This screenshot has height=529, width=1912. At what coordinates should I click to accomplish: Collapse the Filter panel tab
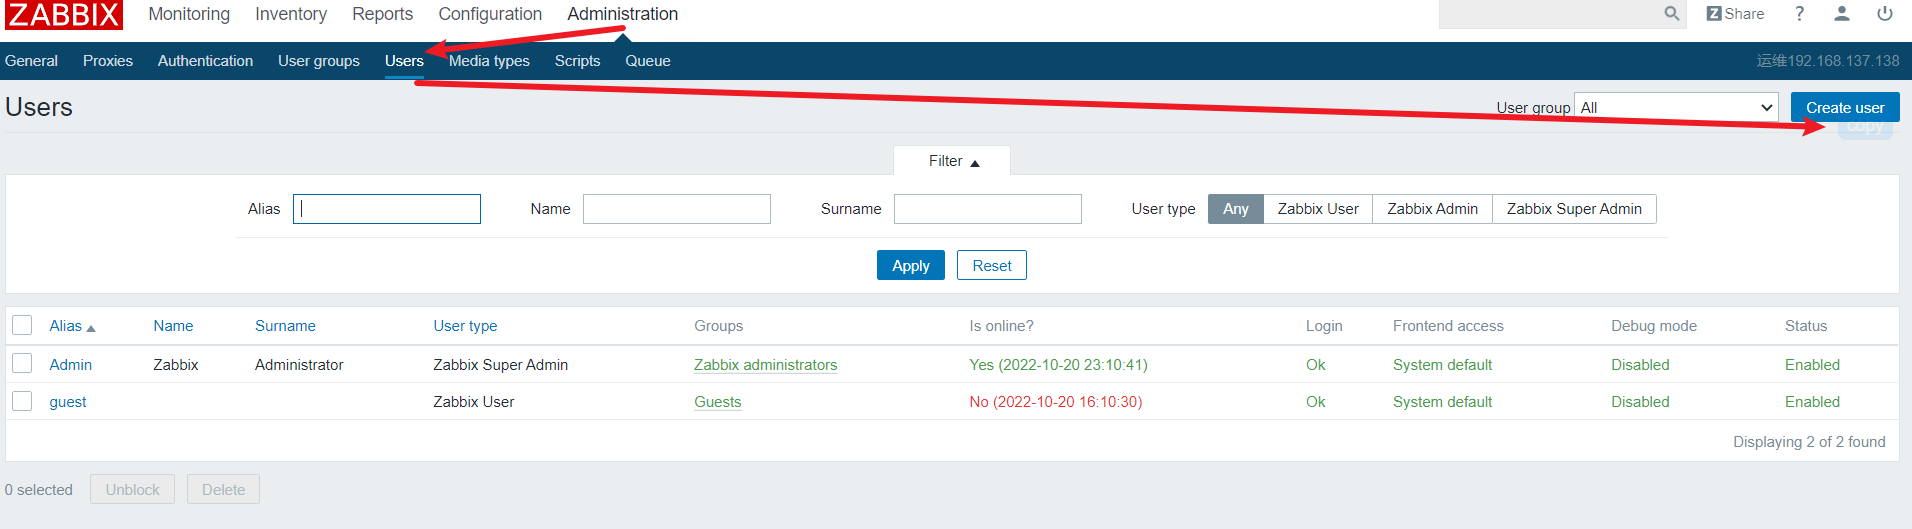tap(953, 161)
